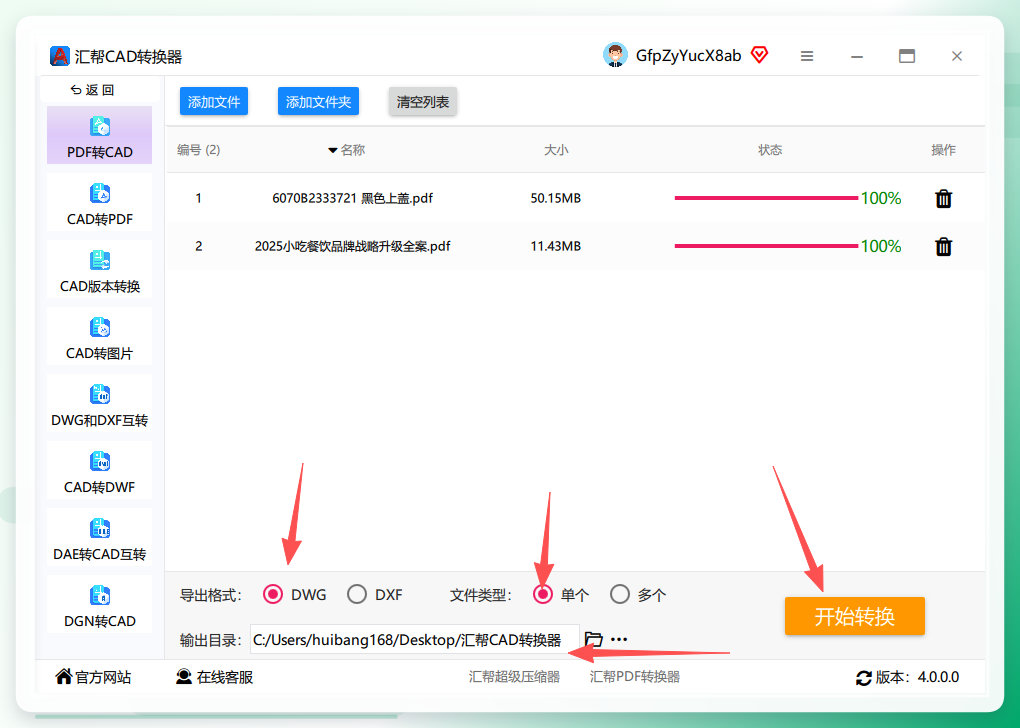Start conversion with 开始转换 button

coord(855,615)
